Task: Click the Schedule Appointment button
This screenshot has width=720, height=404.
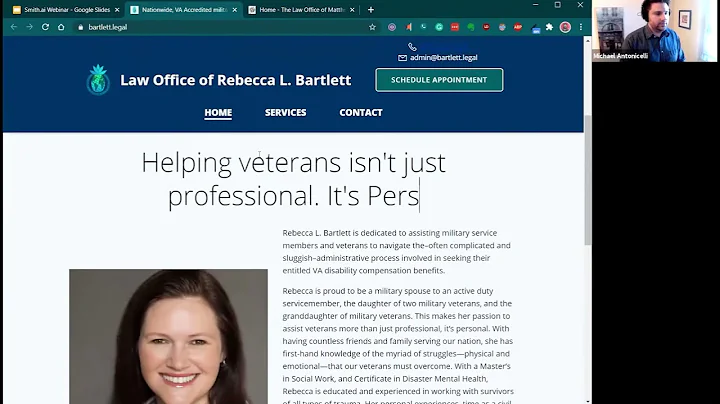Action: (x=439, y=80)
